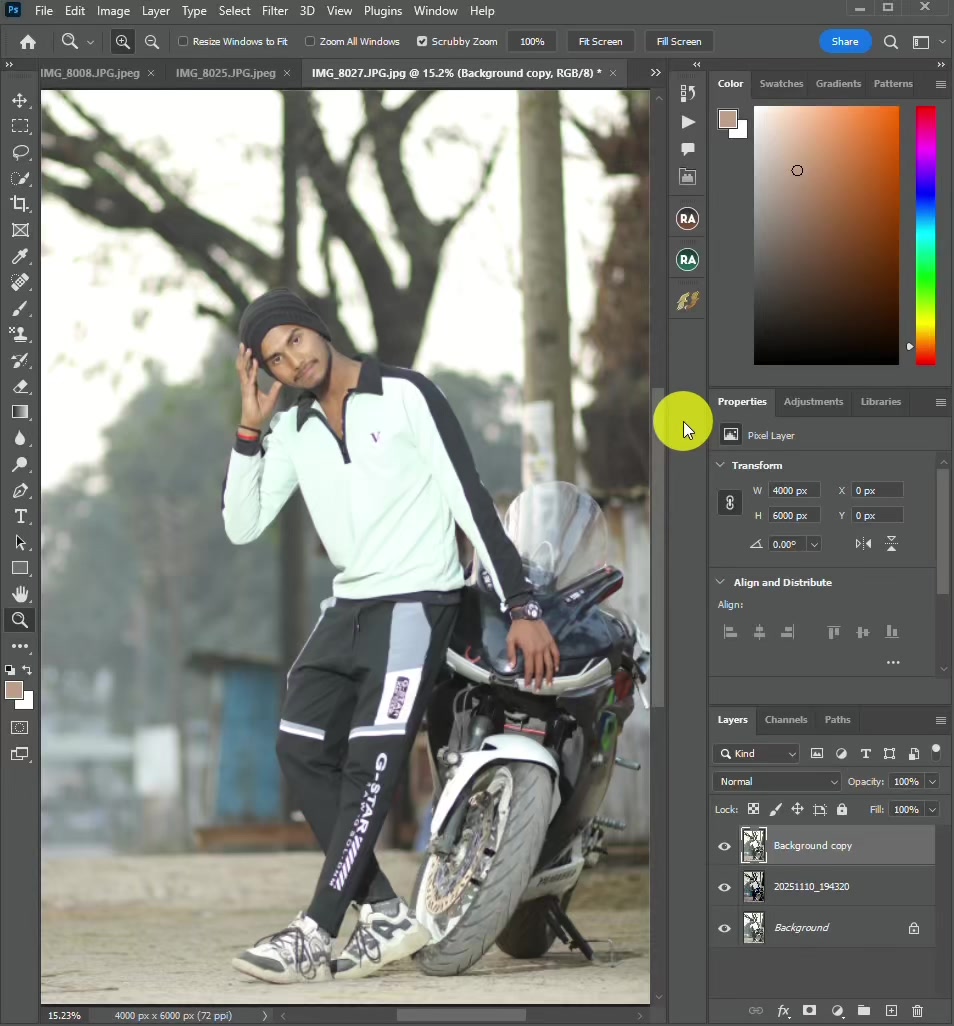Click the Transform width input field

point(794,491)
